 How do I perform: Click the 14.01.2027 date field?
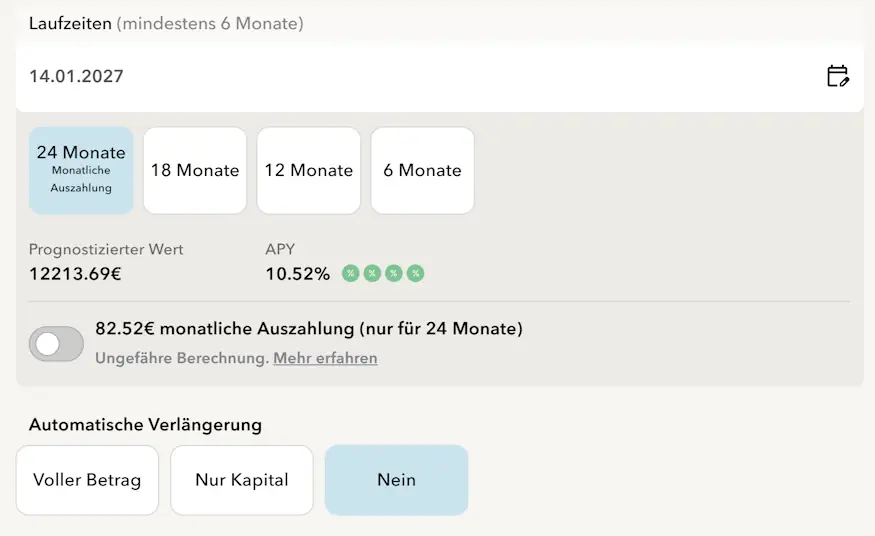[x=400, y=76]
